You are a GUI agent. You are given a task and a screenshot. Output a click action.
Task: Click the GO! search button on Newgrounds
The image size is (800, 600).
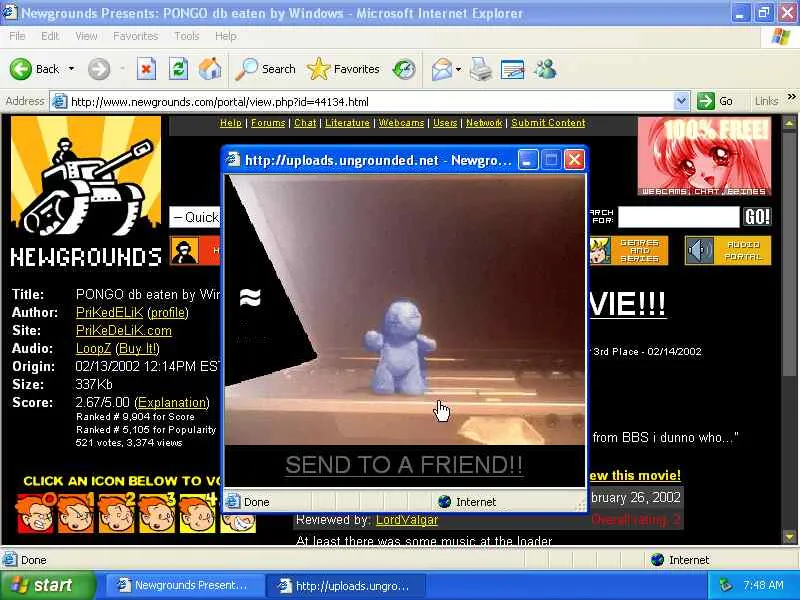757,217
